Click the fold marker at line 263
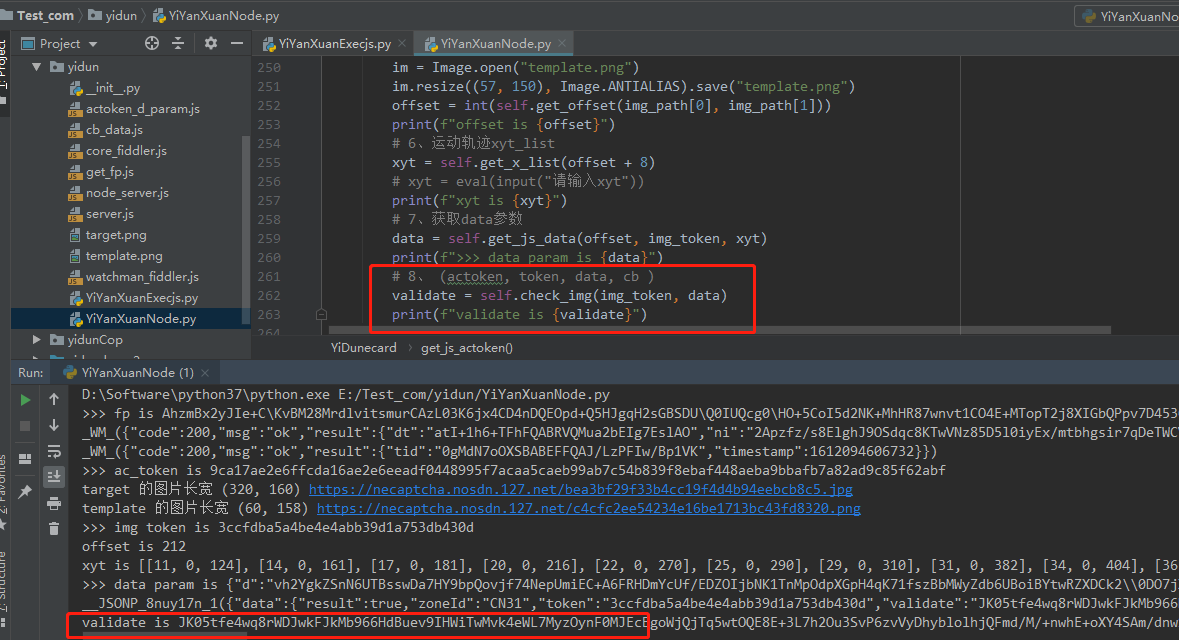 [x=321, y=314]
